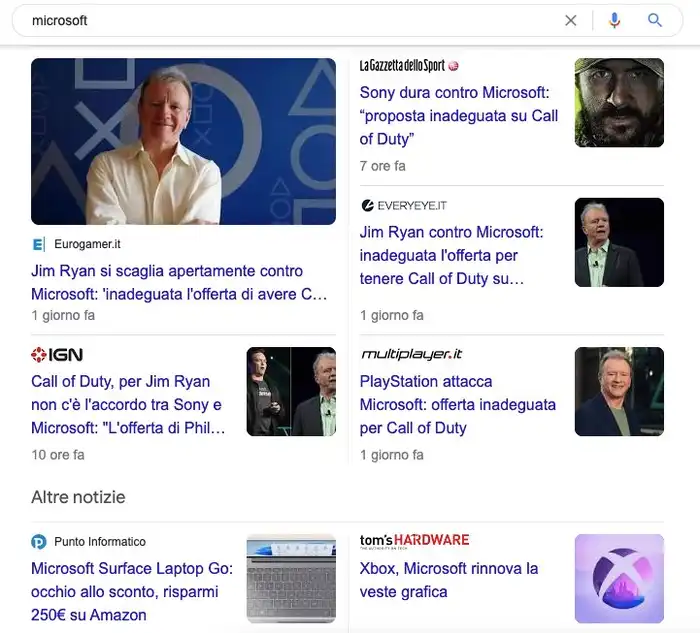This screenshot has width=700, height=633.
Task: Open 'Sony dura contro Microsoft' article
Action: tap(459, 116)
